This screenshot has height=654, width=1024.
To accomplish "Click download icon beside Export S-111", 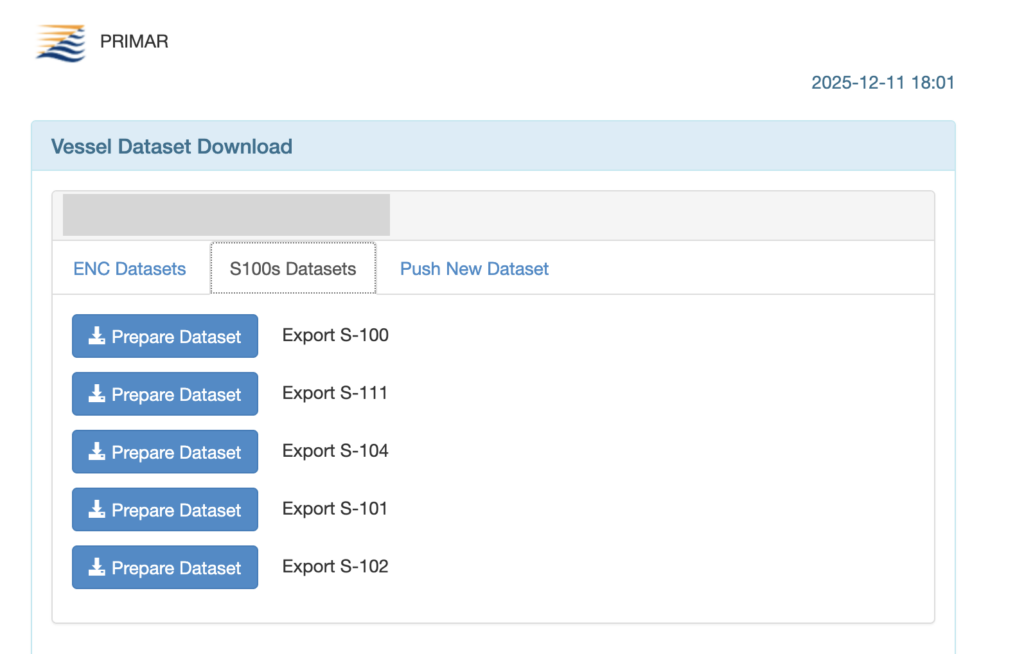I will (97, 395).
